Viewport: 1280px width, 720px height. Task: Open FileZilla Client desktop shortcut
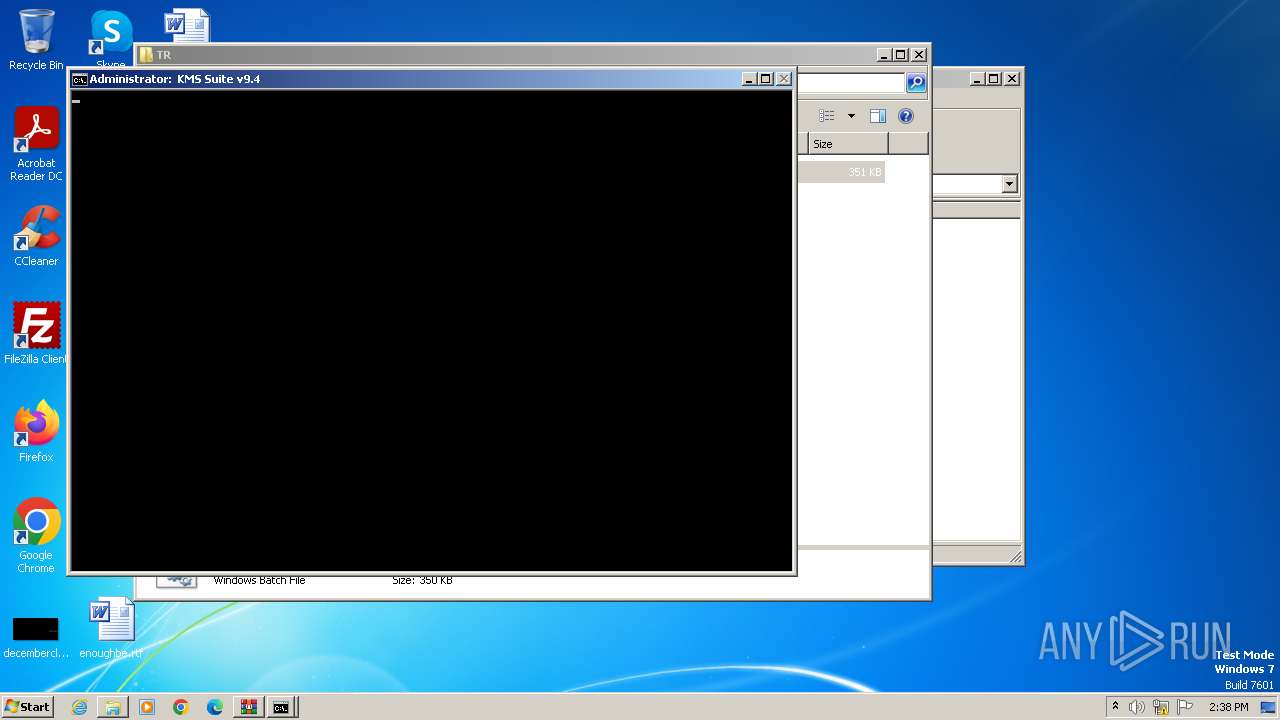(36, 333)
